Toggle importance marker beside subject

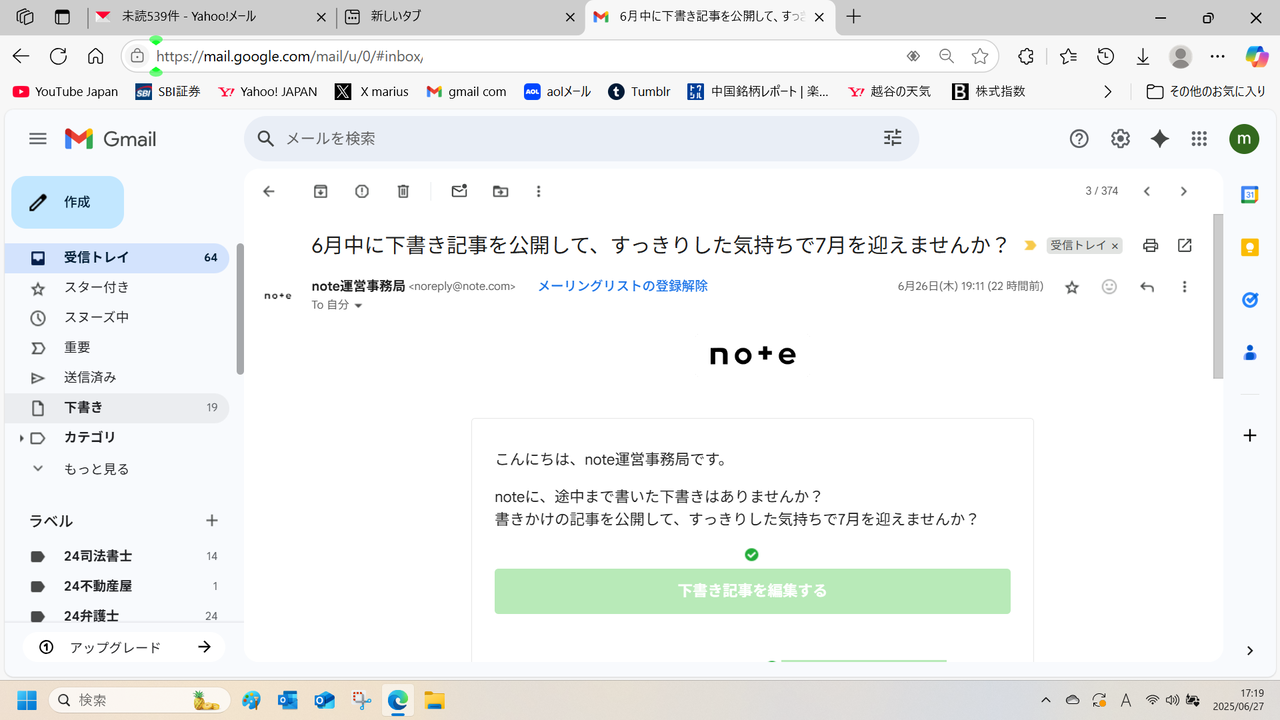(x=1030, y=245)
